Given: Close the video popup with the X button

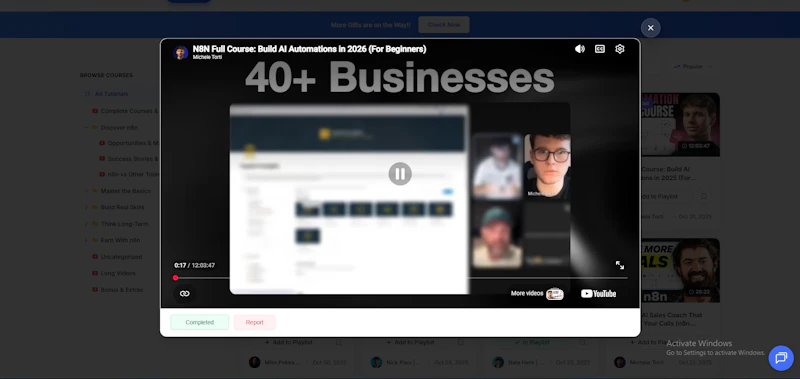Looking at the screenshot, I should [x=651, y=28].
